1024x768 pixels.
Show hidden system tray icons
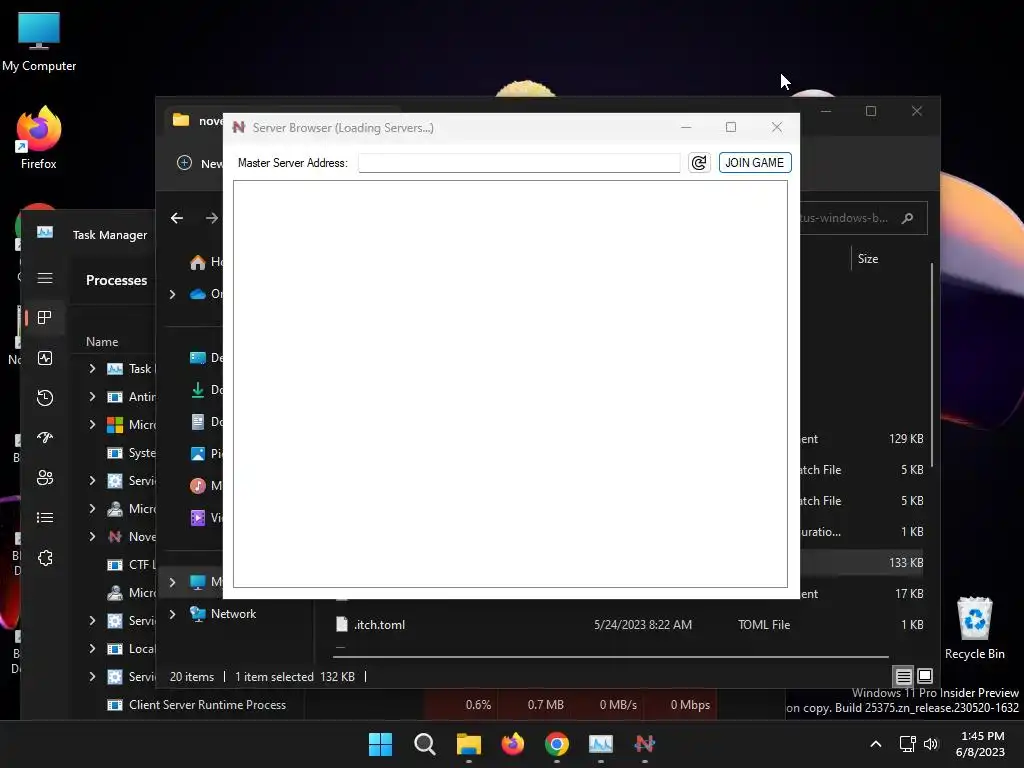pos(876,744)
